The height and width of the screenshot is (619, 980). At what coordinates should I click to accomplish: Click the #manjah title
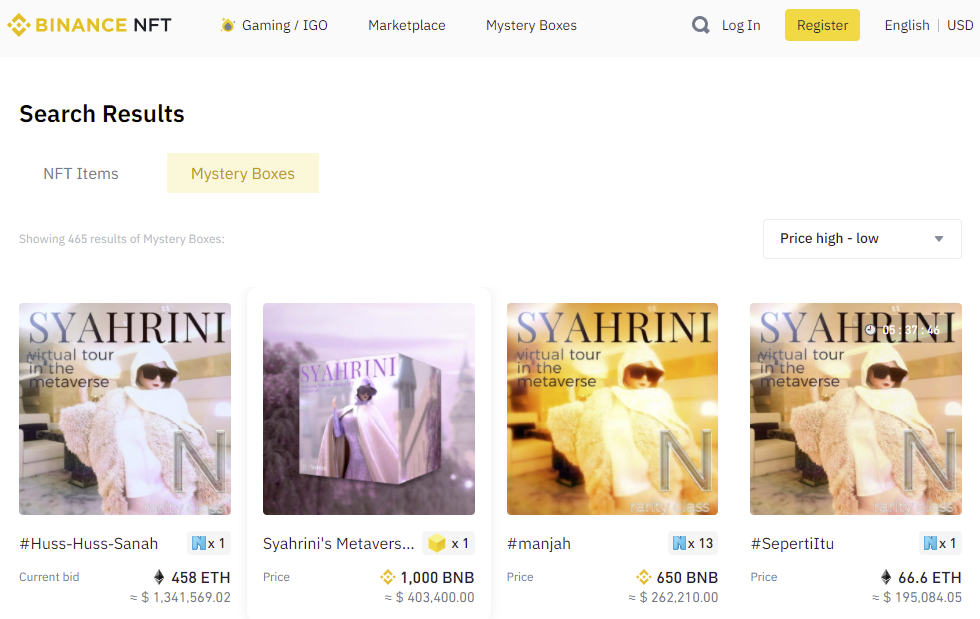point(539,543)
